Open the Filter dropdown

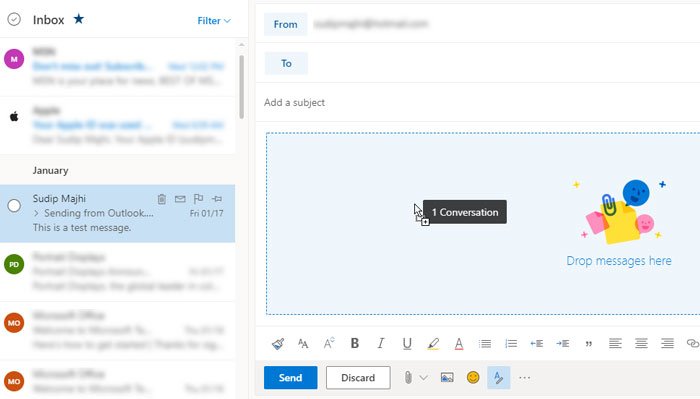point(214,21)
